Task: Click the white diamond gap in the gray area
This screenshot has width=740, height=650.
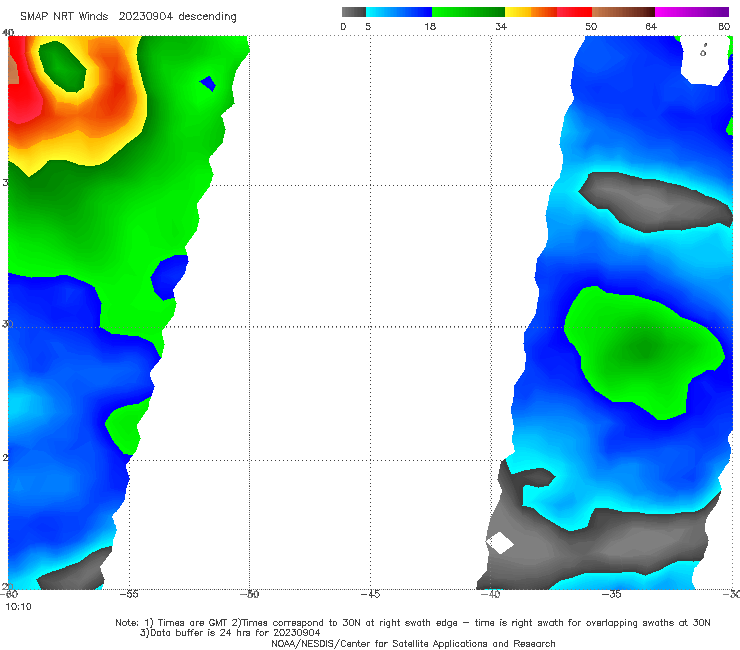Action: [x=500, y=543]
